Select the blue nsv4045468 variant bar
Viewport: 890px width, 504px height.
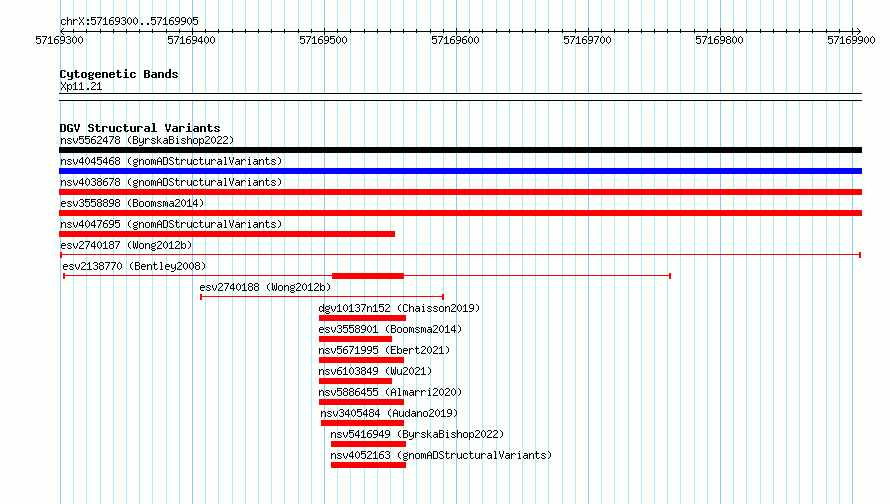[x=460, y=171]
